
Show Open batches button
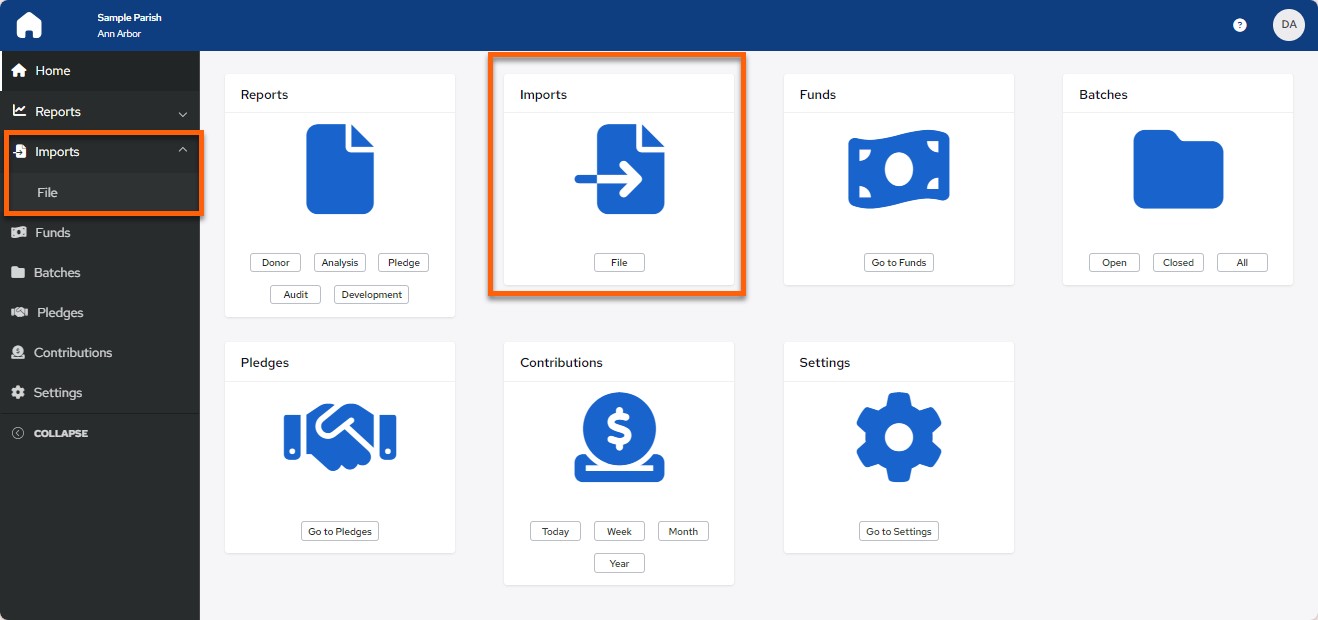point(1114,263)
